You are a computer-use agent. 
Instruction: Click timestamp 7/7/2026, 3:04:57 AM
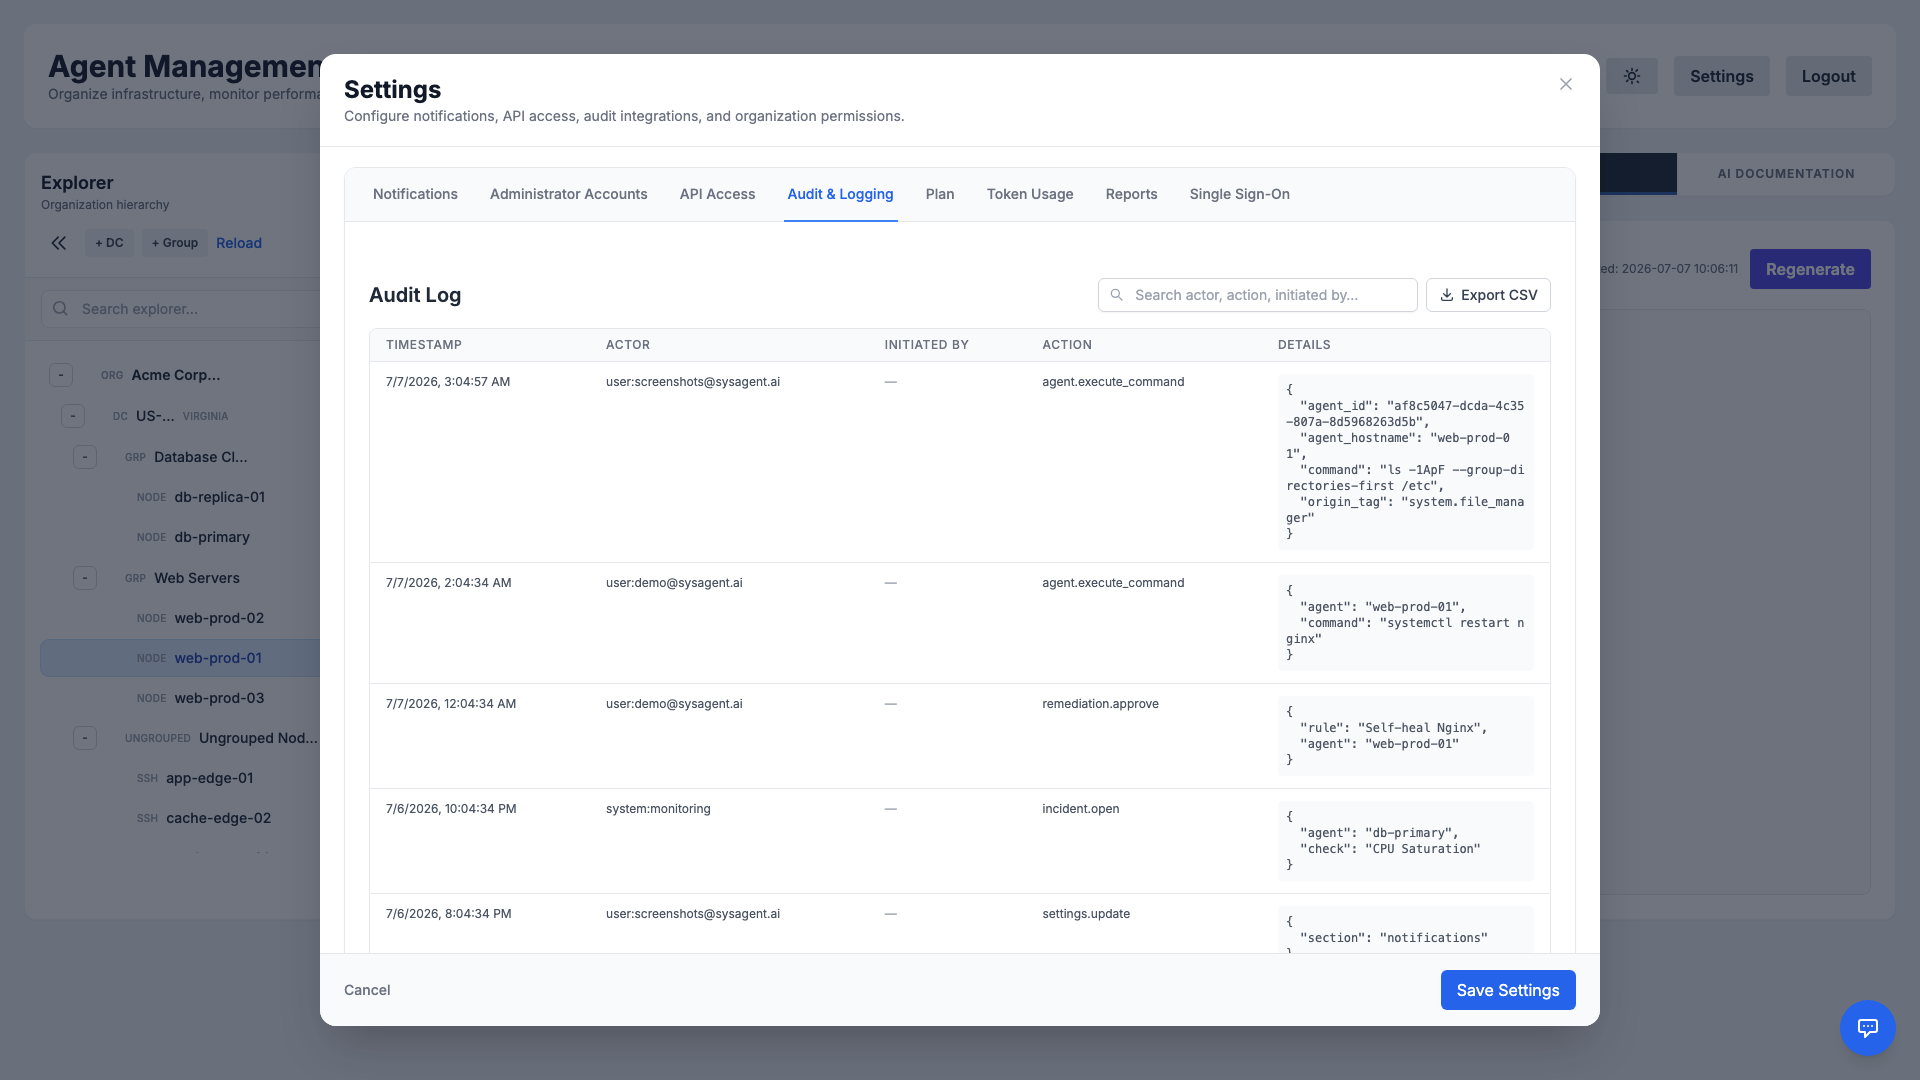coord(448,382)
